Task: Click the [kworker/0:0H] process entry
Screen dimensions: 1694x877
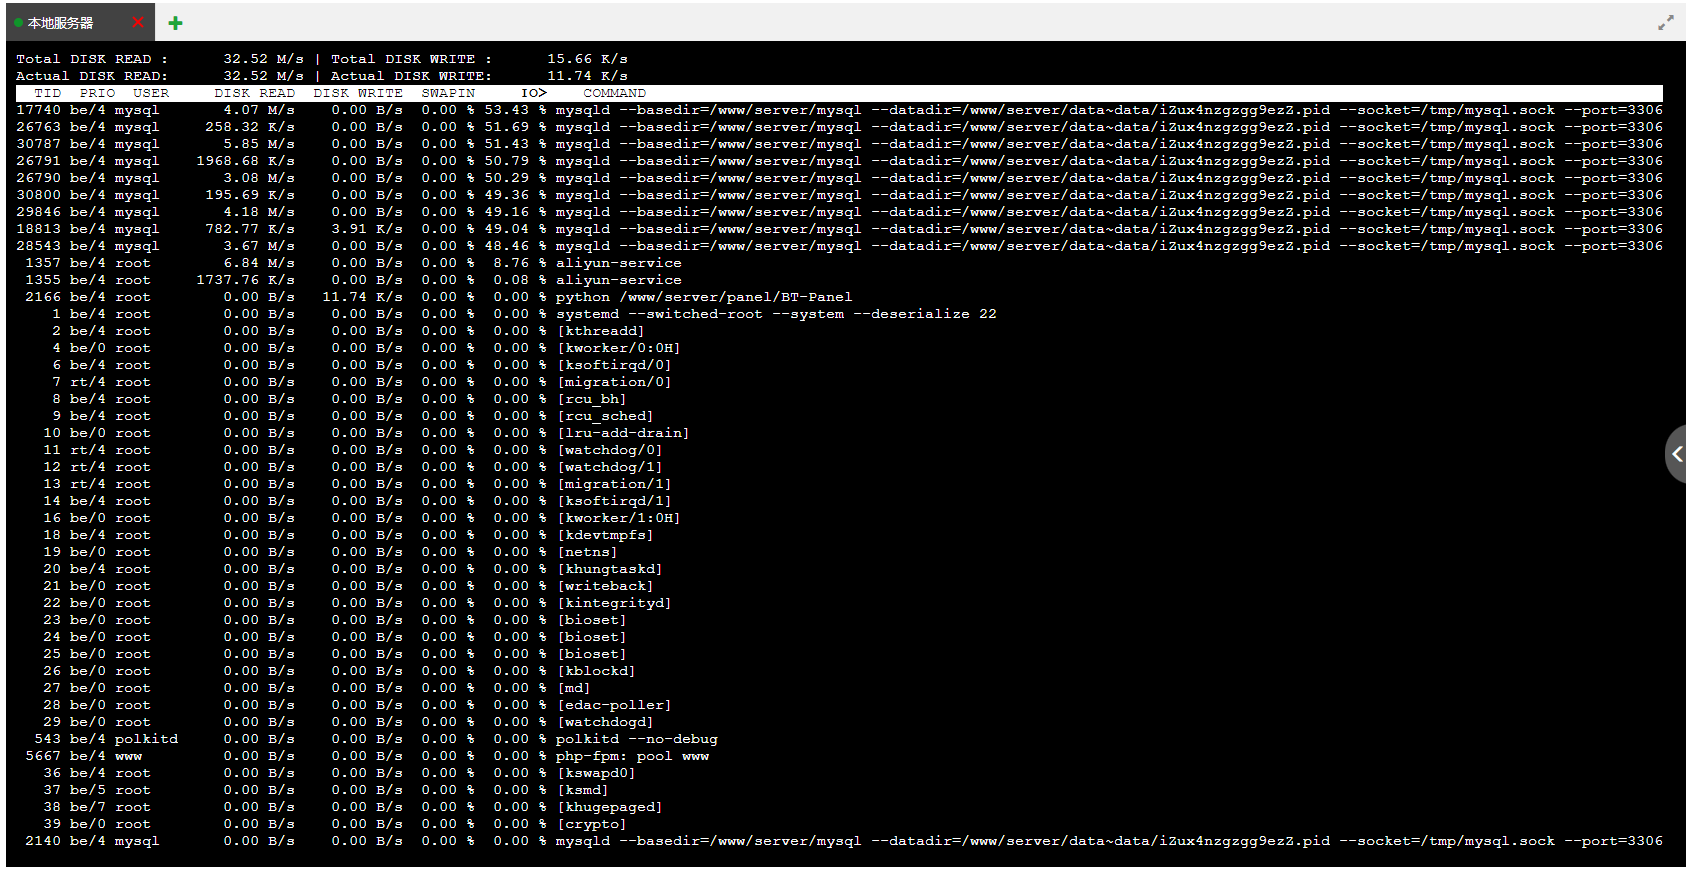Action: 619,348
